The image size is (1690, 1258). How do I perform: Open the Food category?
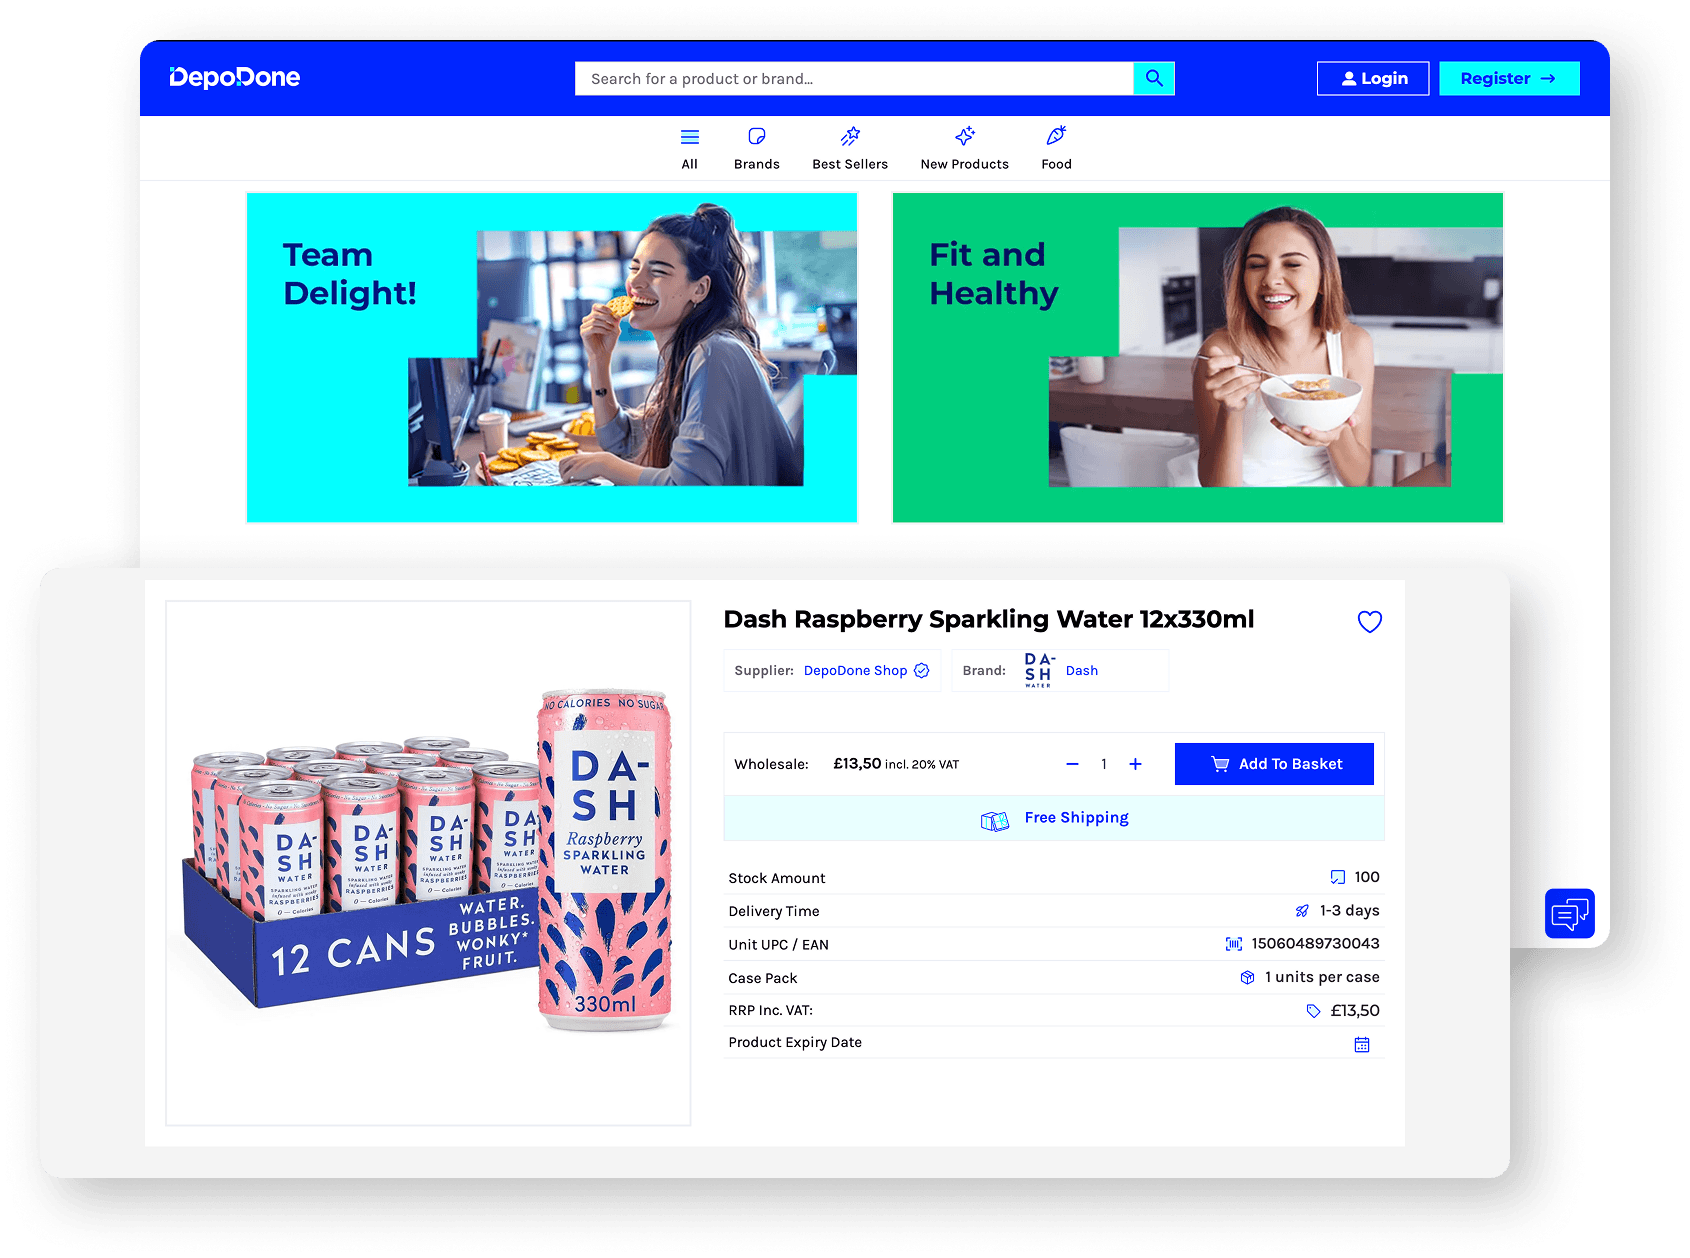[1056, 148]
